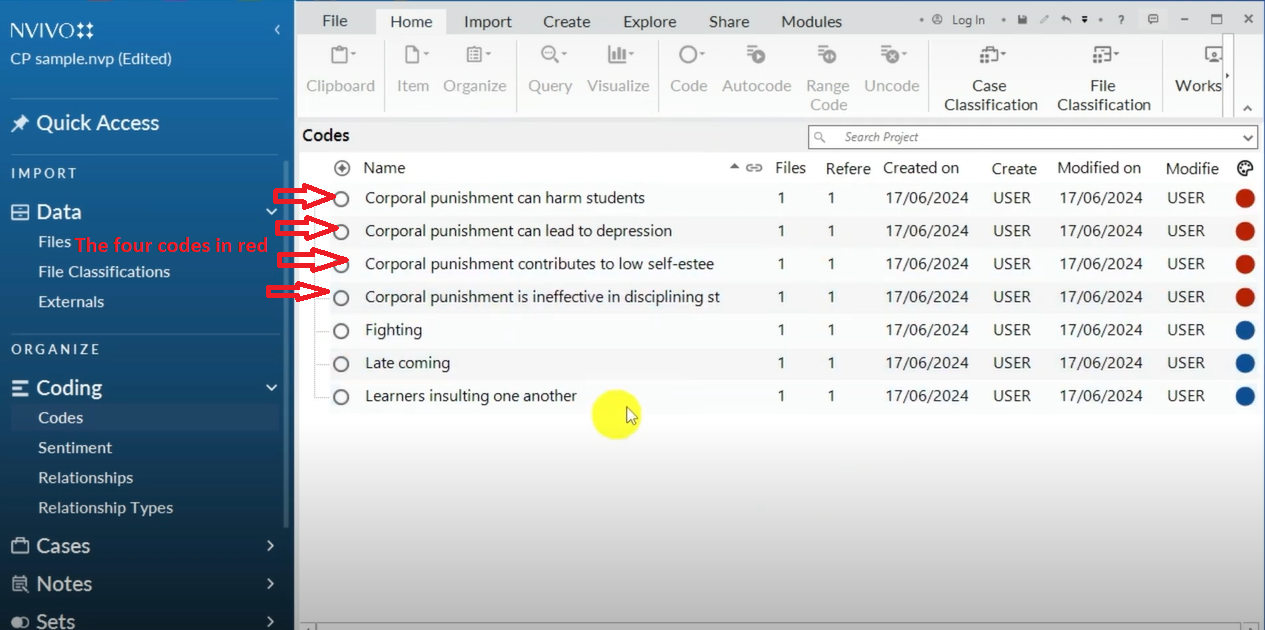
Task: Collapse the Data navigation section
Action: (270, 212)
